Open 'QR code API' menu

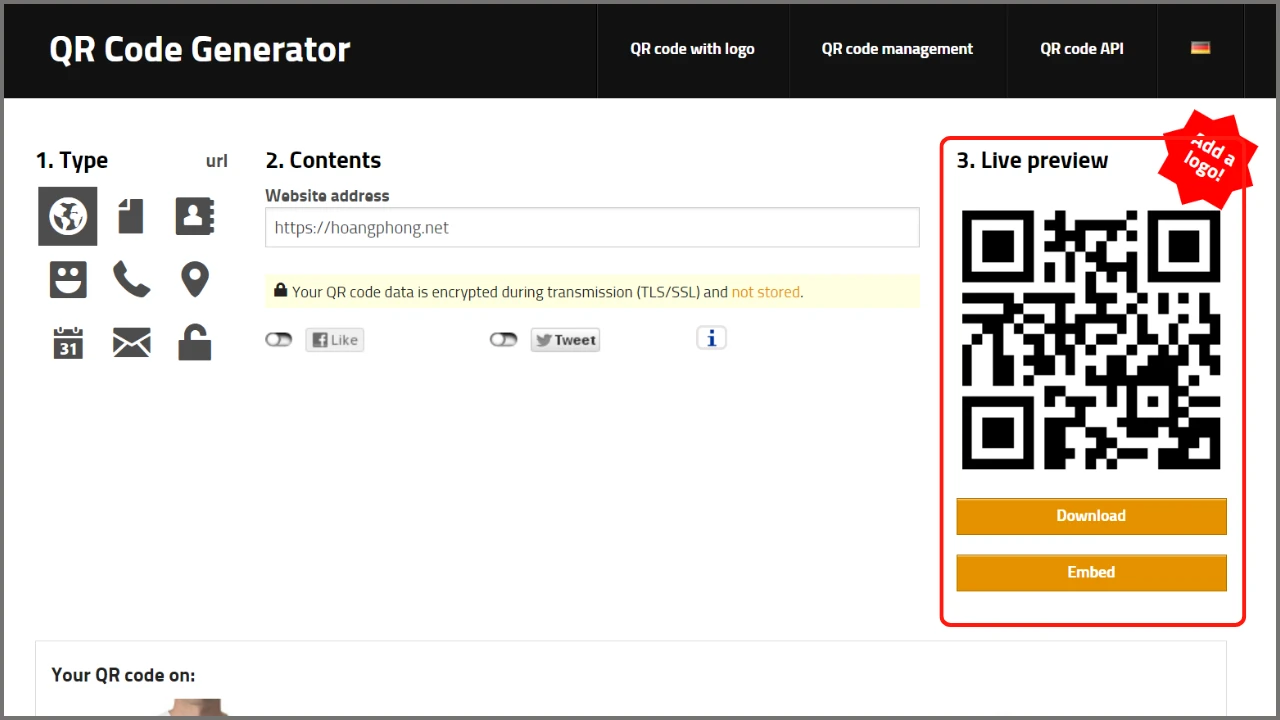tap(1082, 49)
